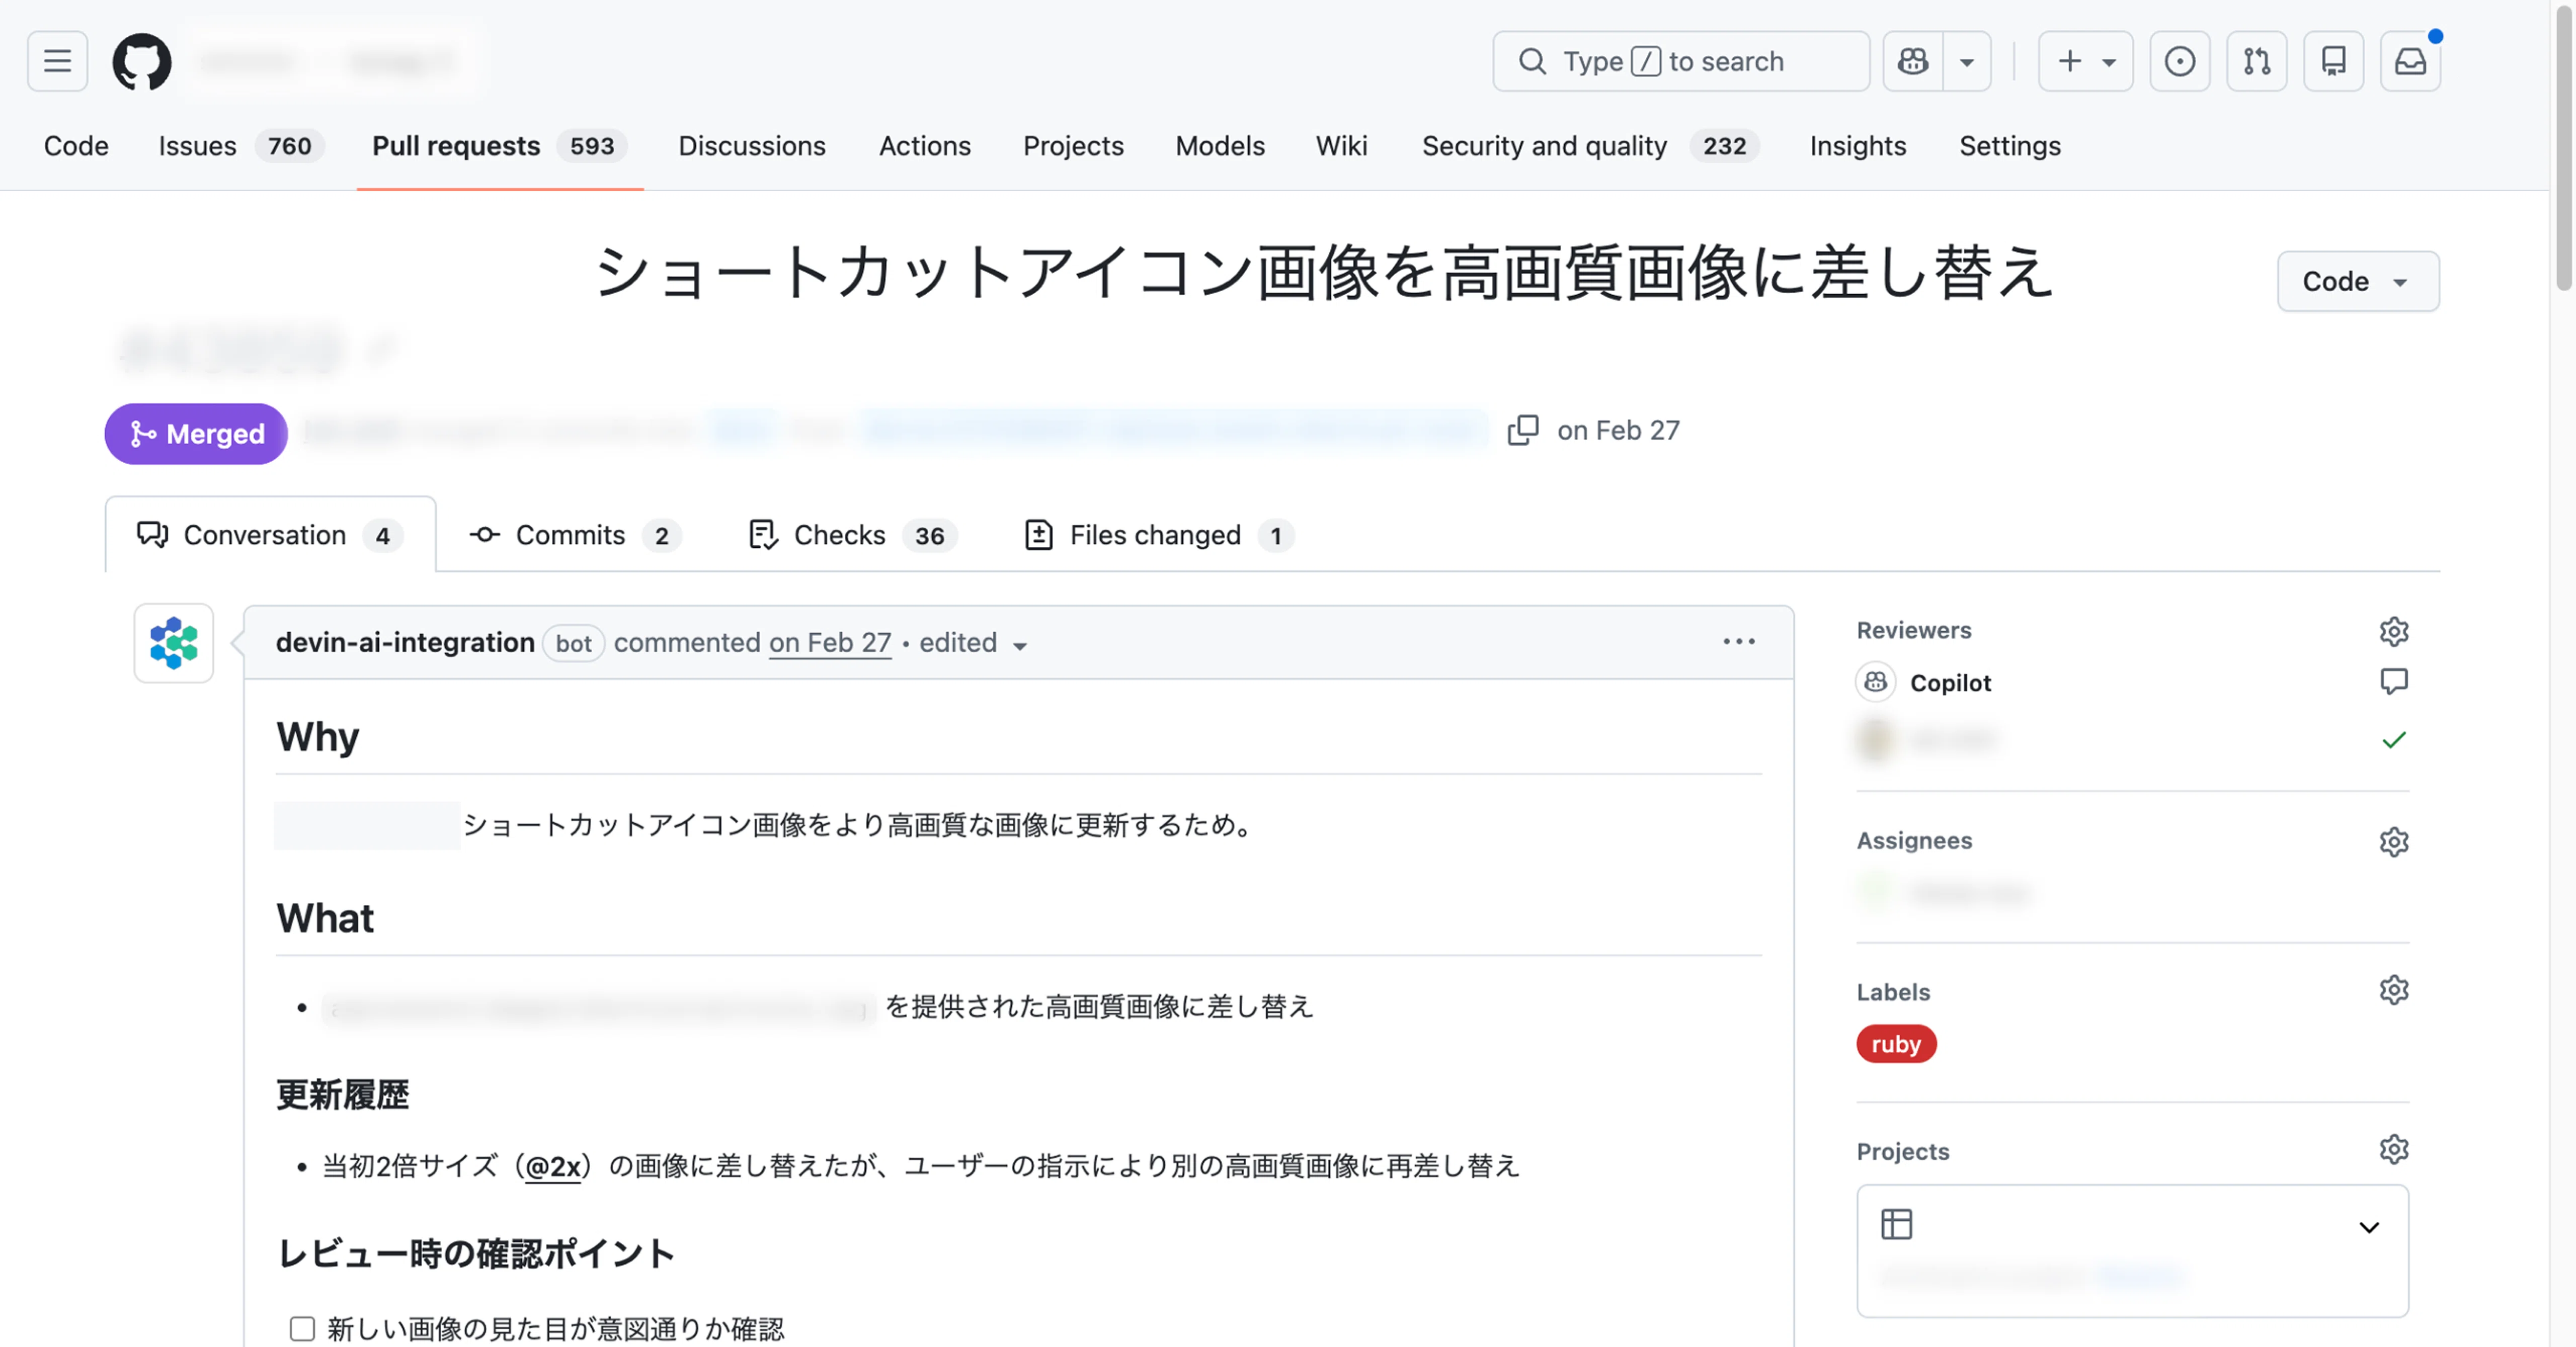Expand the Code dropdown button

[x=2358, y=281]
